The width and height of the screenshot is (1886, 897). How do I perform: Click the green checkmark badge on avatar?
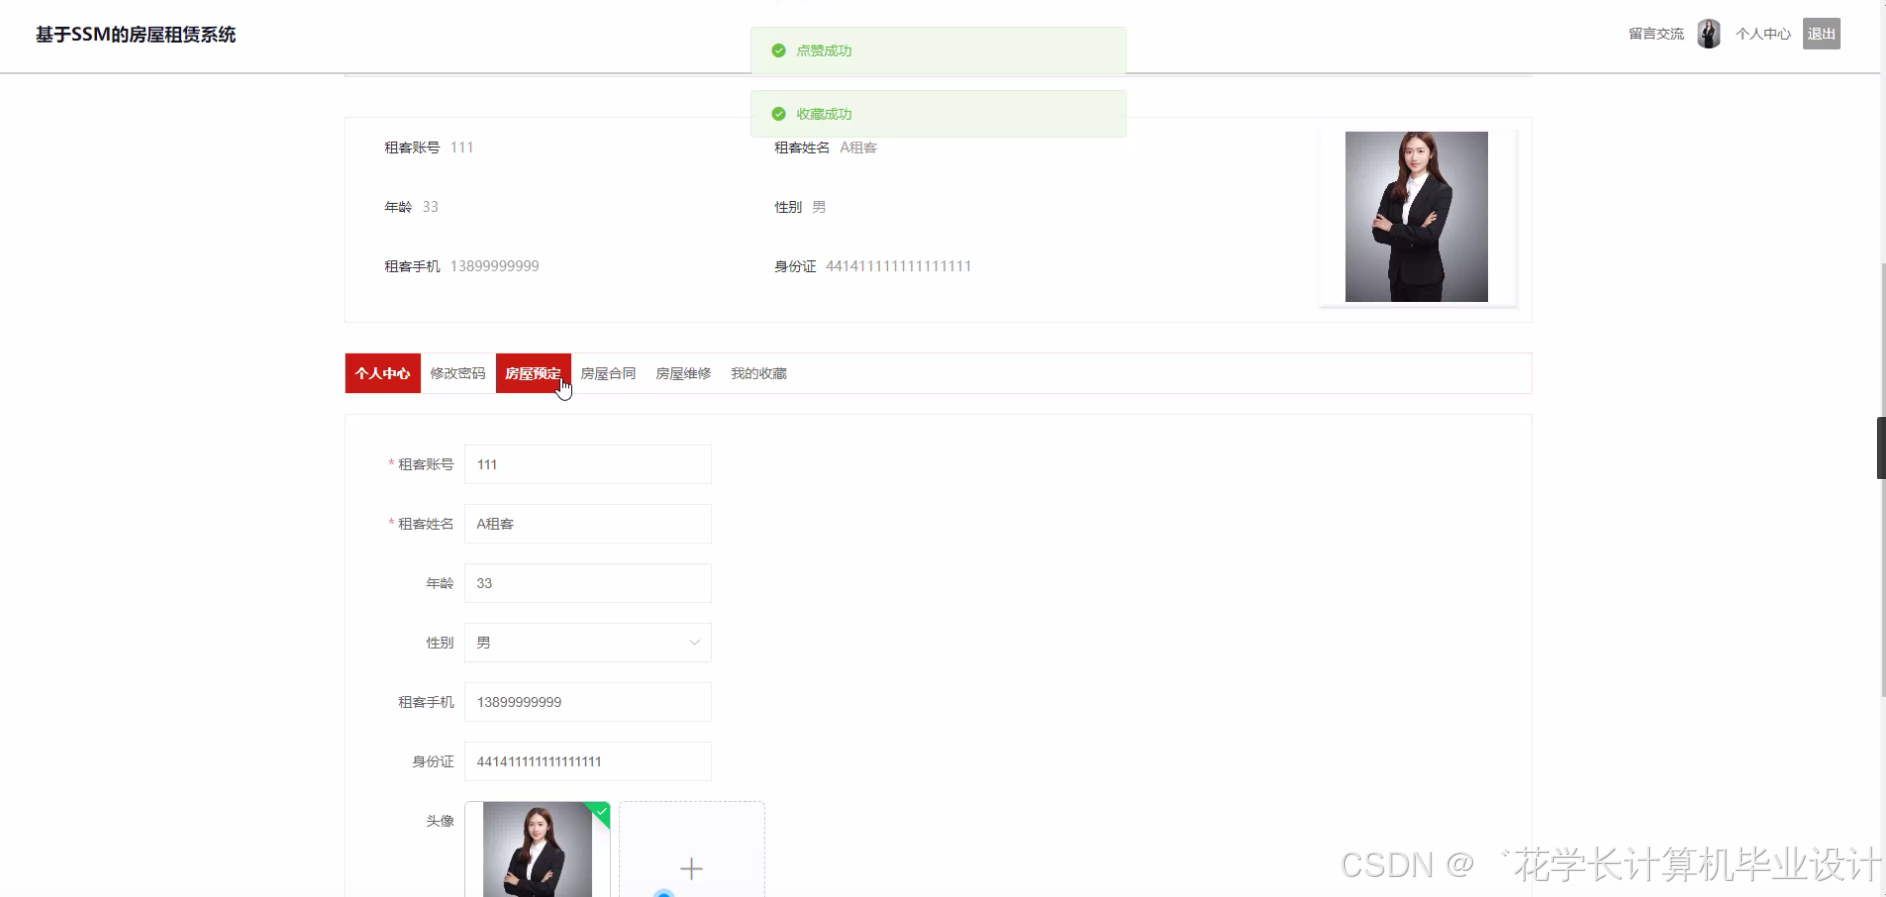point(600,812)
